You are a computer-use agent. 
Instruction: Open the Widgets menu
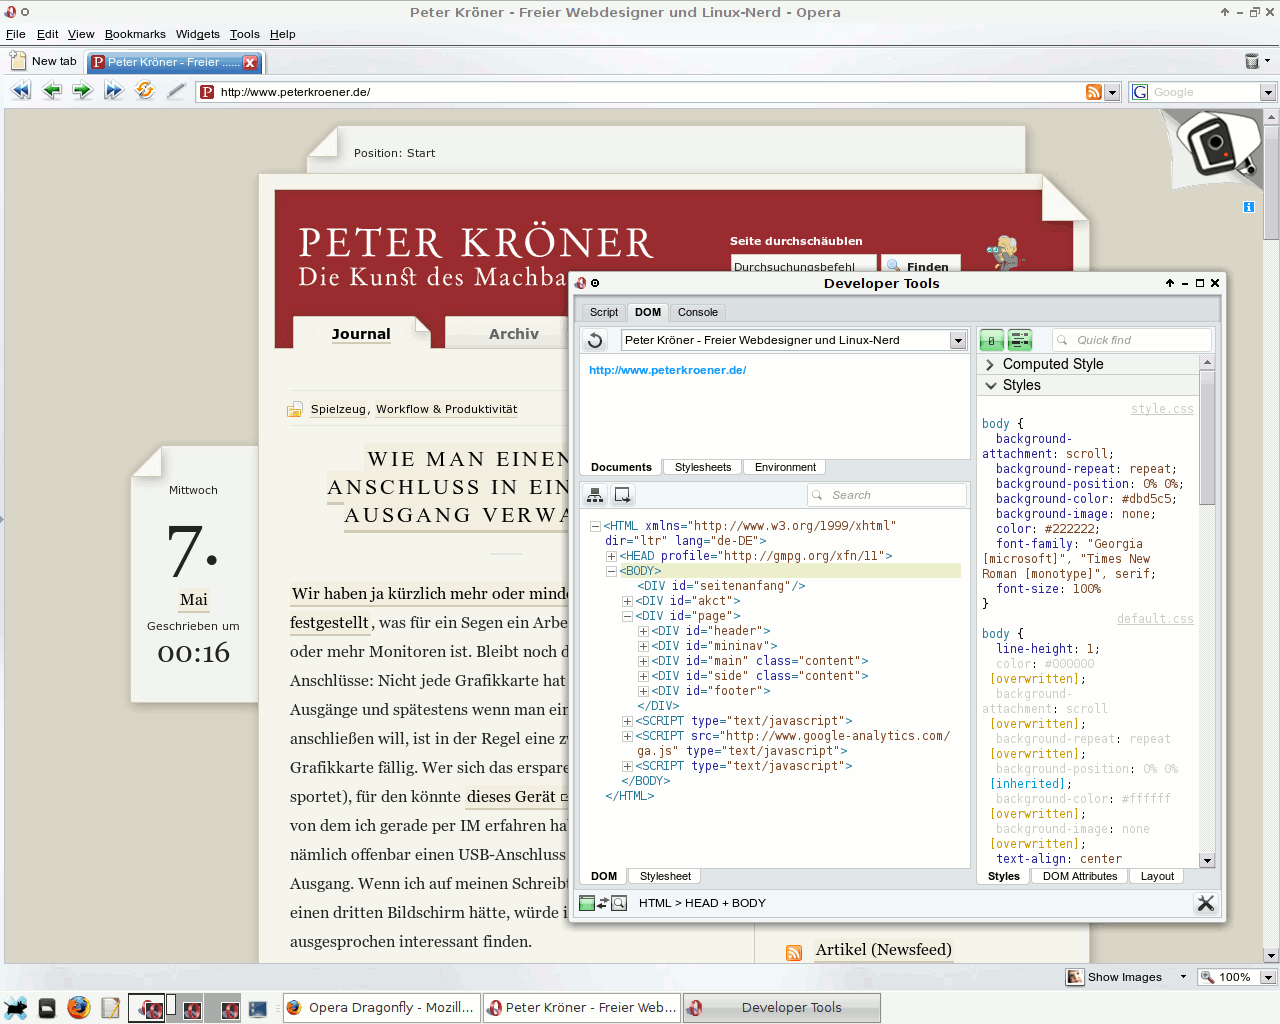click(x=198, y=34)
